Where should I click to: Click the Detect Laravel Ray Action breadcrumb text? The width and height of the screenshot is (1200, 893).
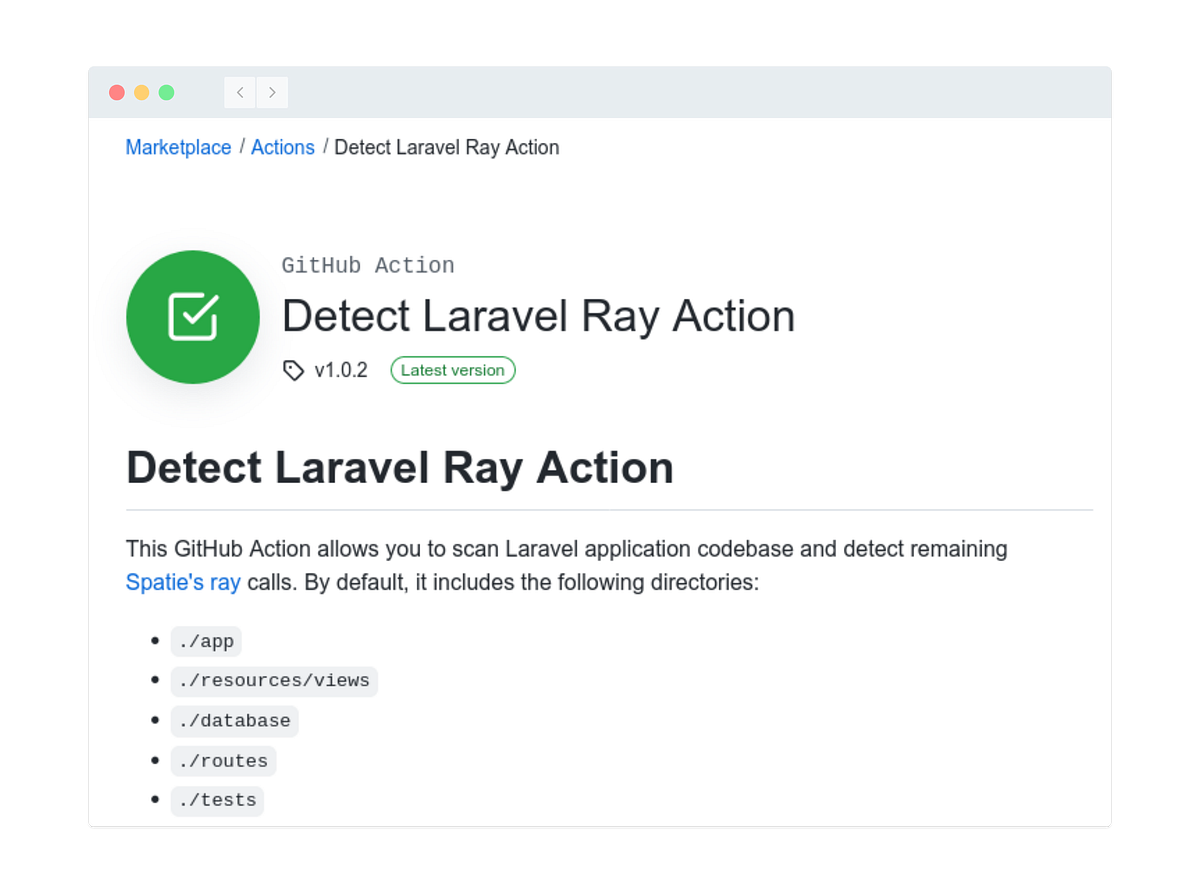click(447, 147)
